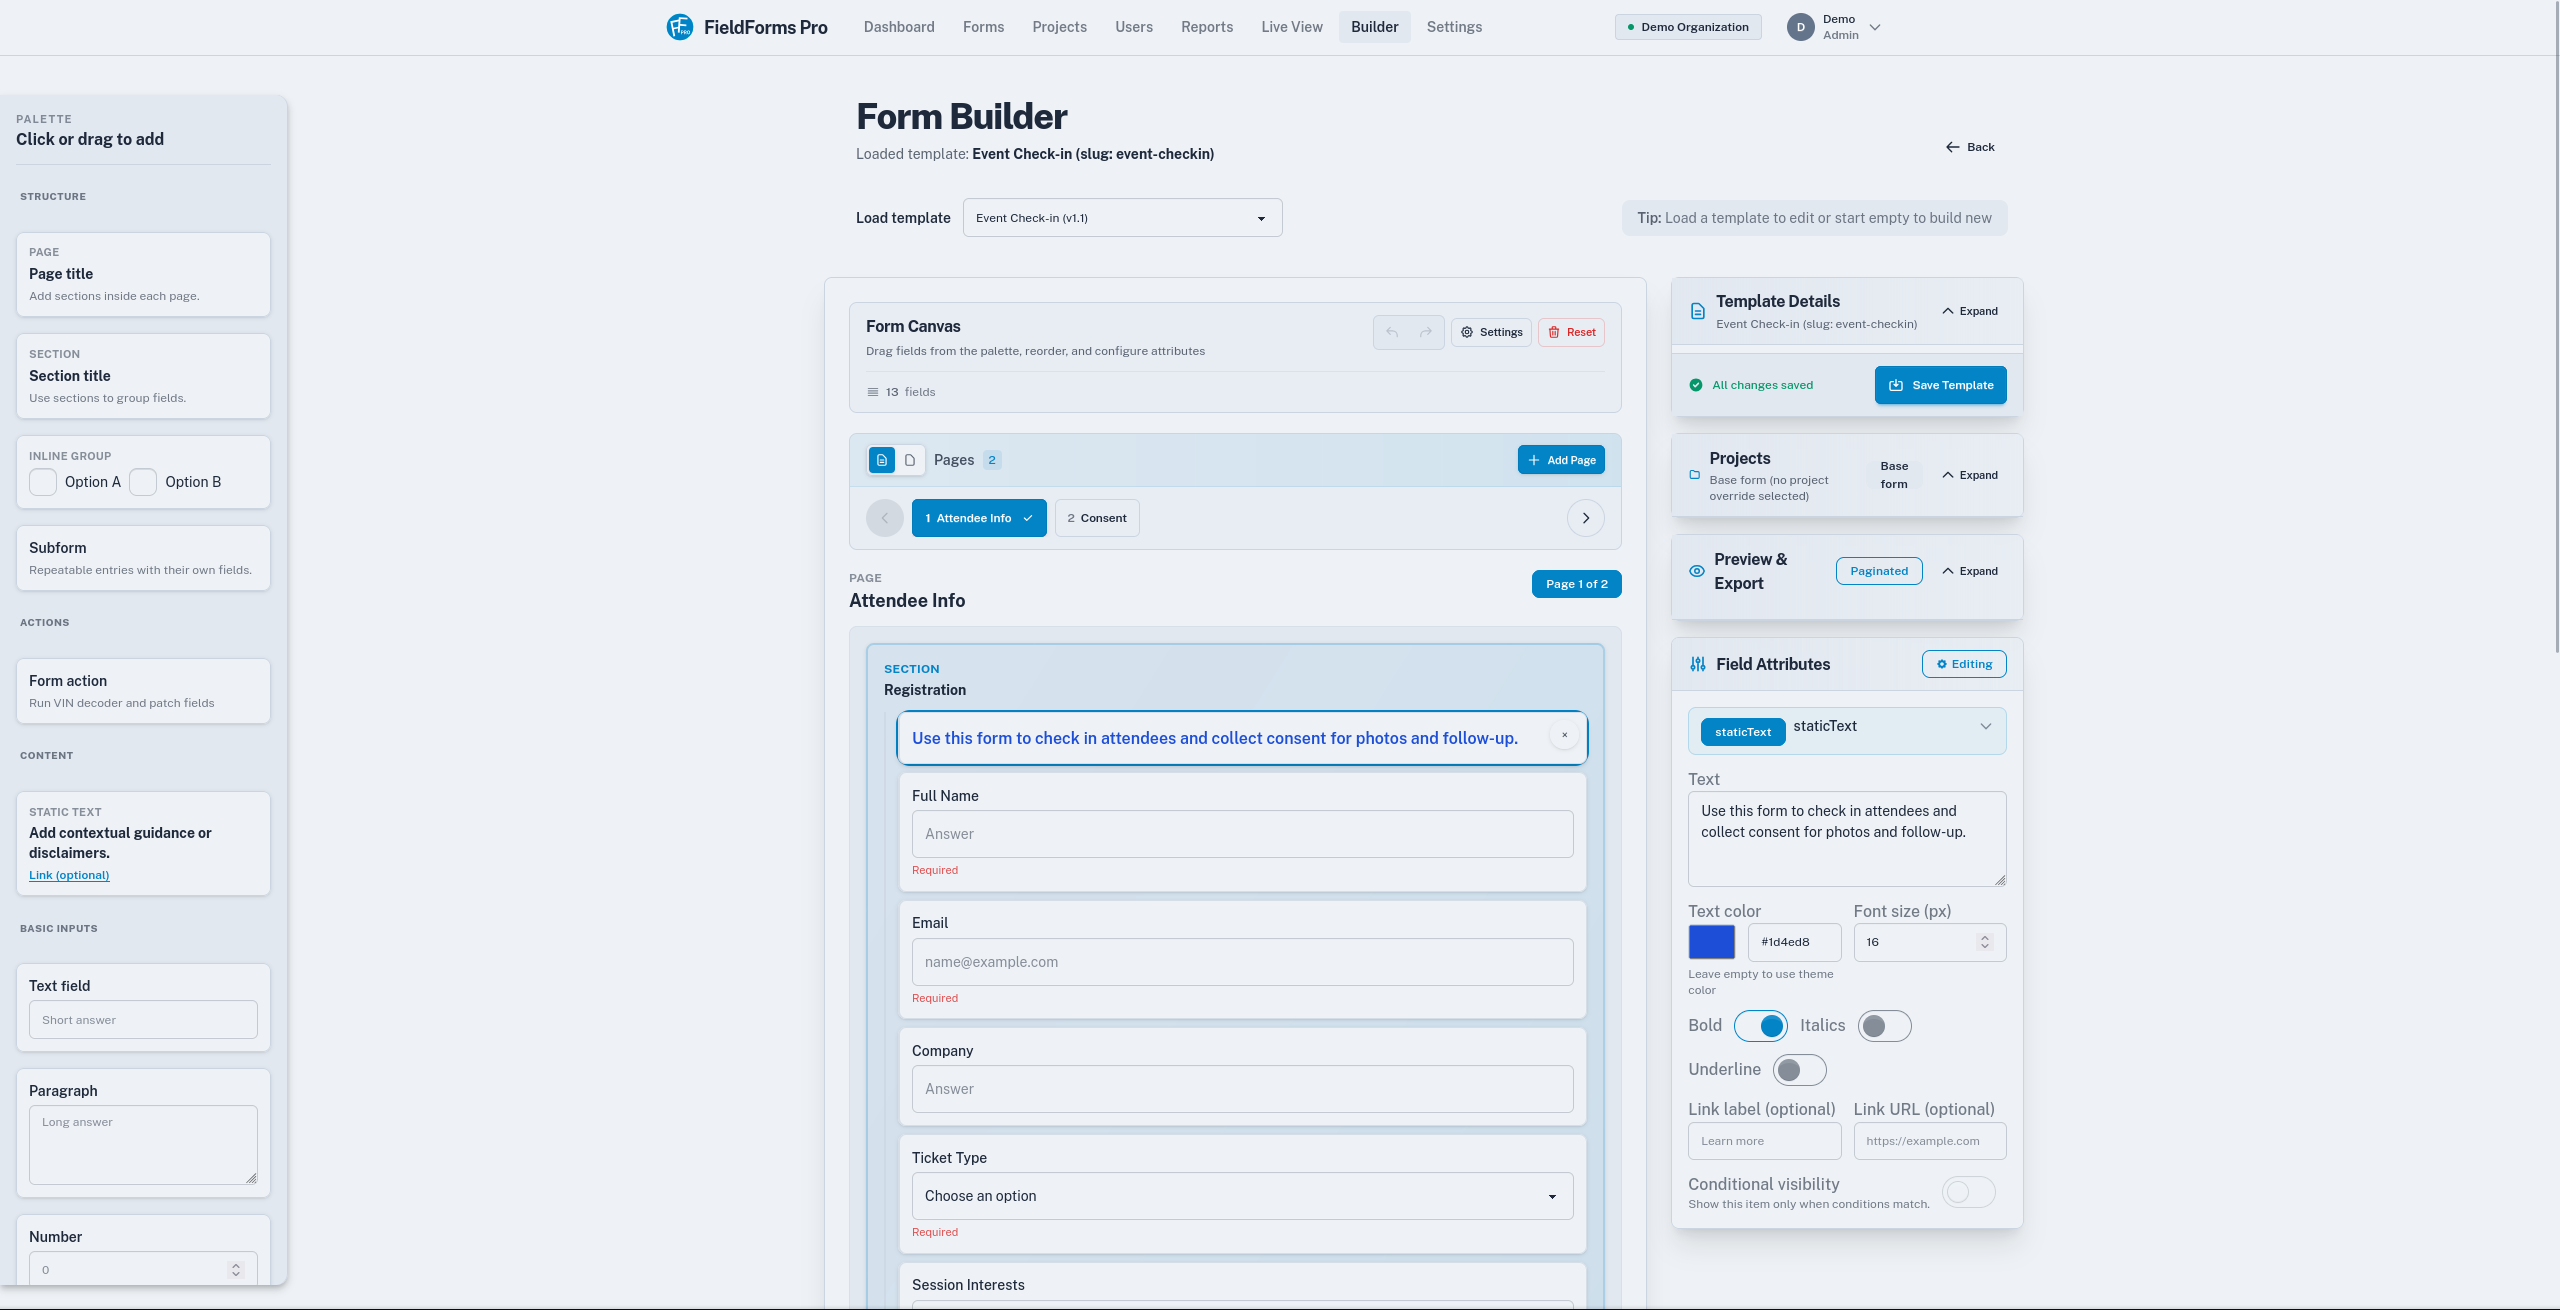The height and width of the screenshot is (1310, 2560).
Task: Open the Reports nav item
Action: pos(1207,27)
